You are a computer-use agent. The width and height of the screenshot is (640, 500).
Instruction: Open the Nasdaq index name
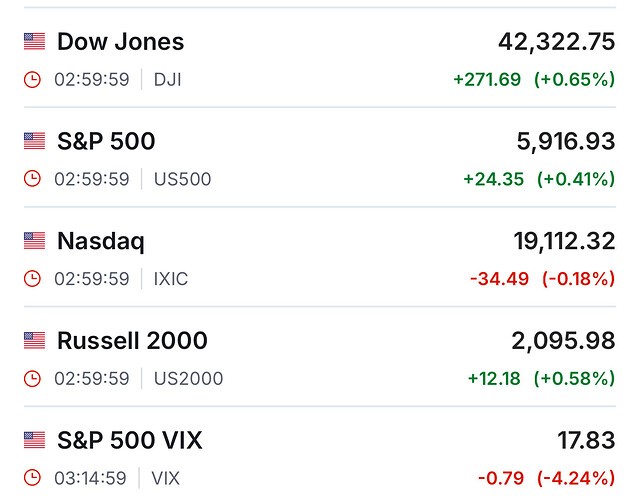pyautogui.click(x=100, y=241)
